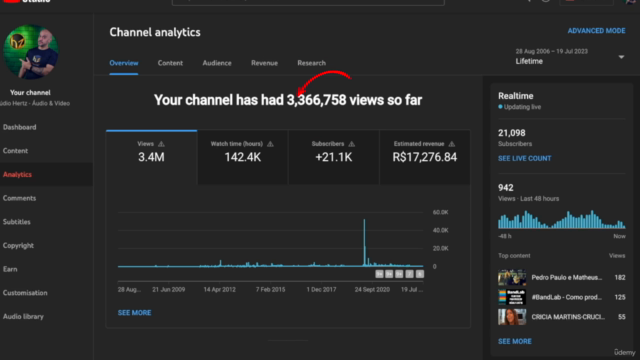Viewport: 640px width, 360px height.
Task: Open the channel avatar picture
Action: pyautogui.click(x=31, y=52)
